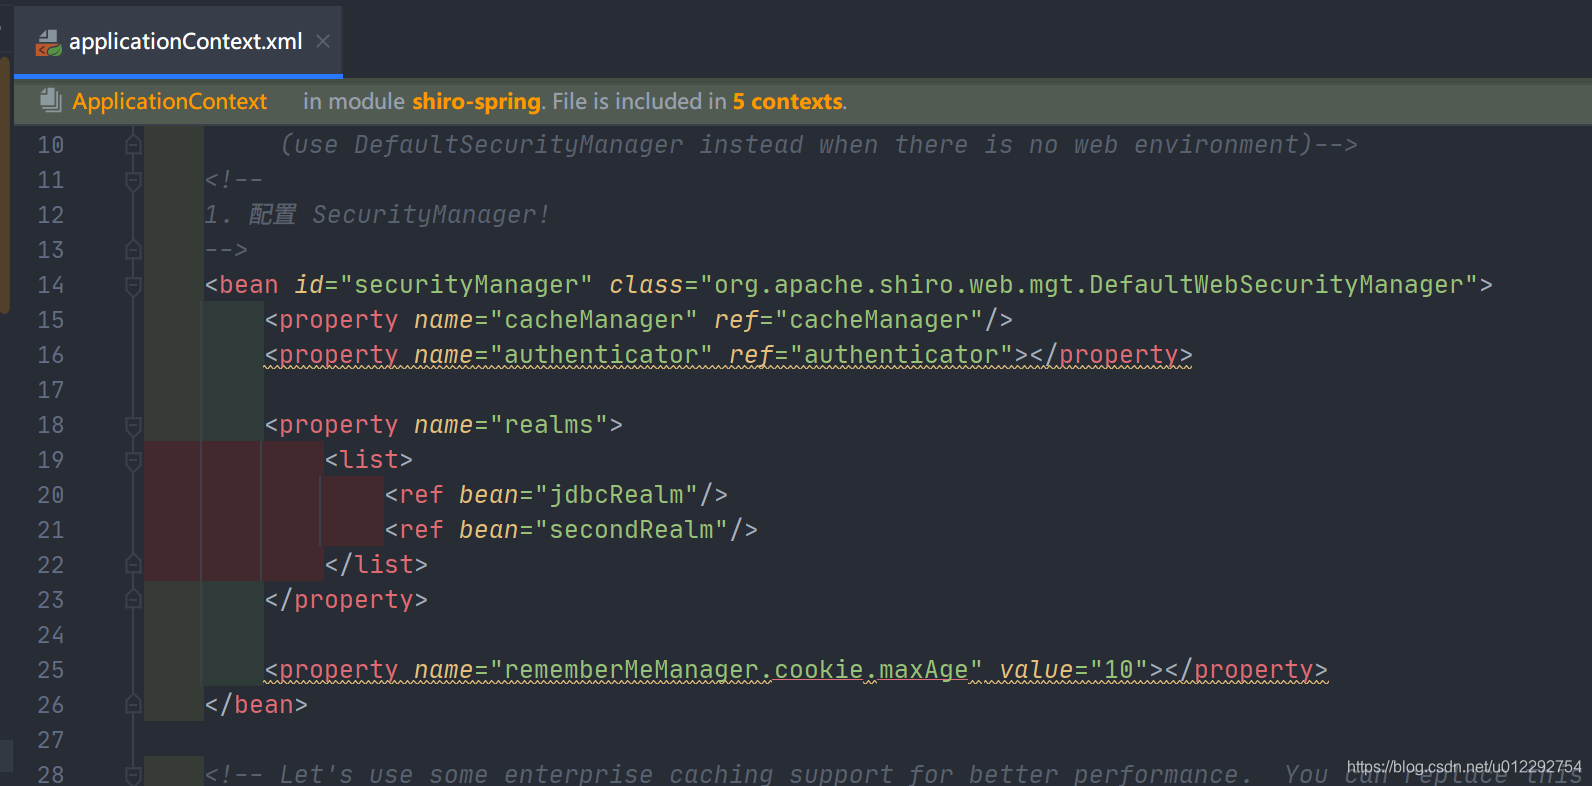
Task: Collapse the realms property at line 18
Action: [133, 425]
